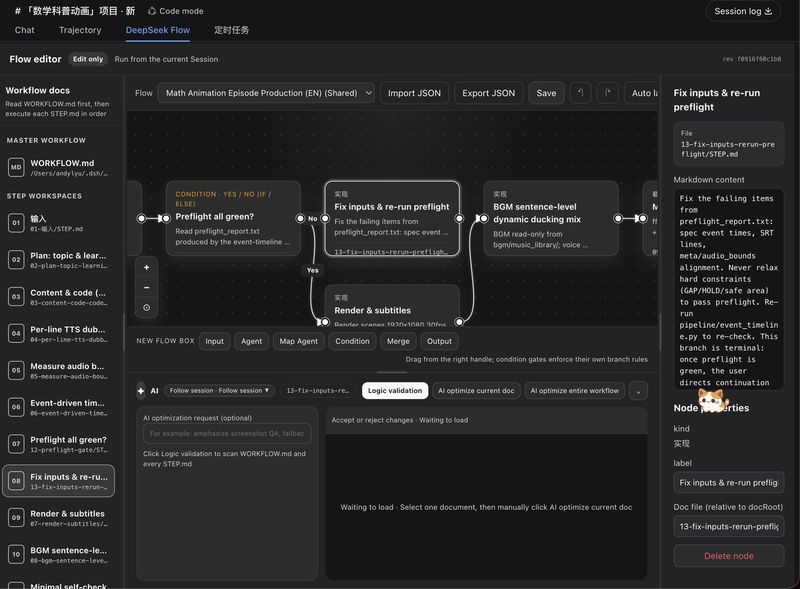Add a new Agent flow box
This screenshot has width=800, height=589.
coord(252,341)
